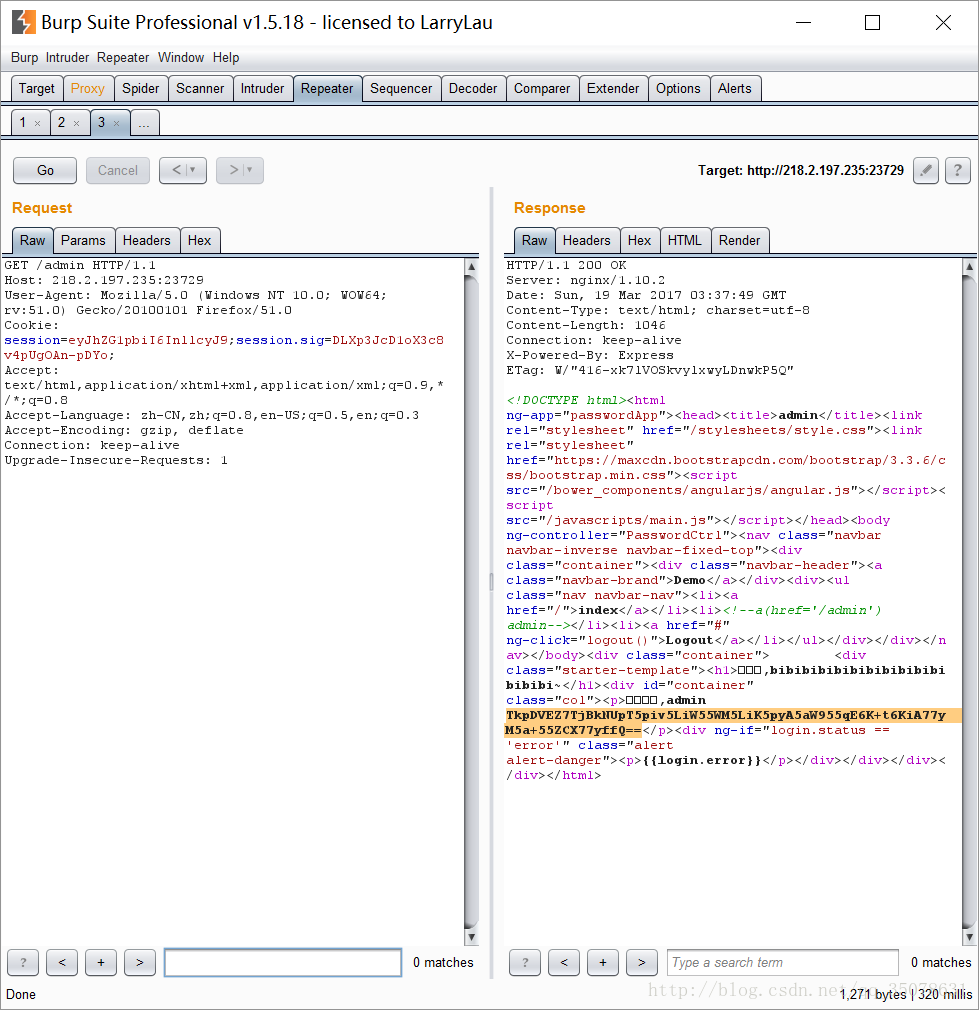Viewport: 979px width, 1010px height.
Task: Switch to the Spider tab
Action: 140,89
